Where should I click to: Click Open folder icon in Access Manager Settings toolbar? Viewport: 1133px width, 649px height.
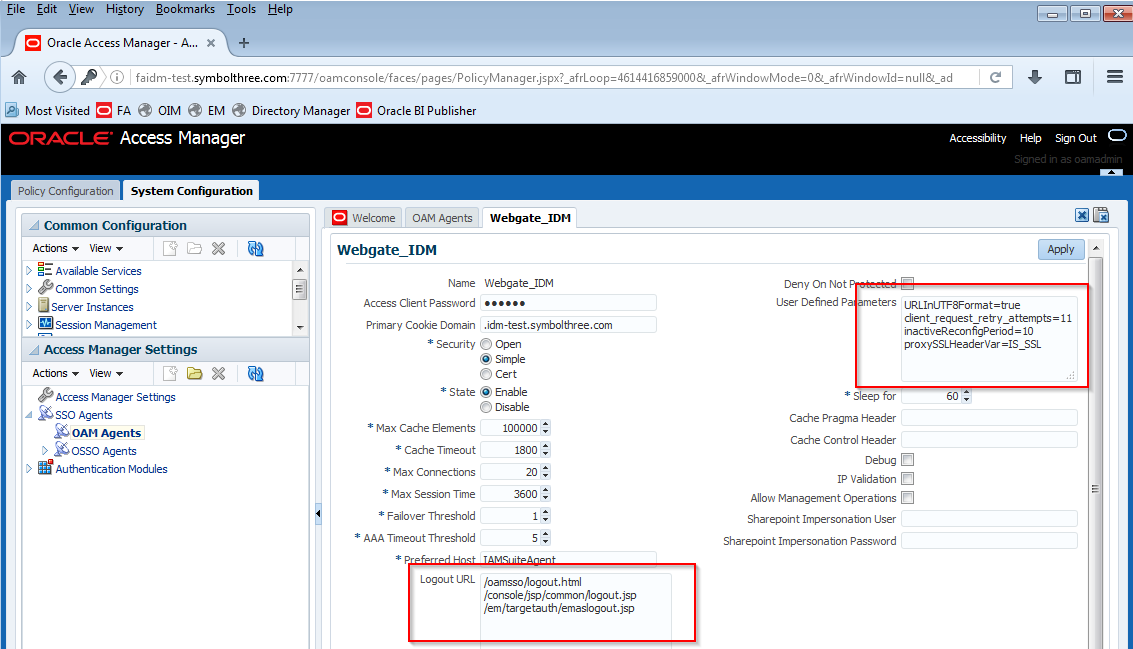click(194, 373)
